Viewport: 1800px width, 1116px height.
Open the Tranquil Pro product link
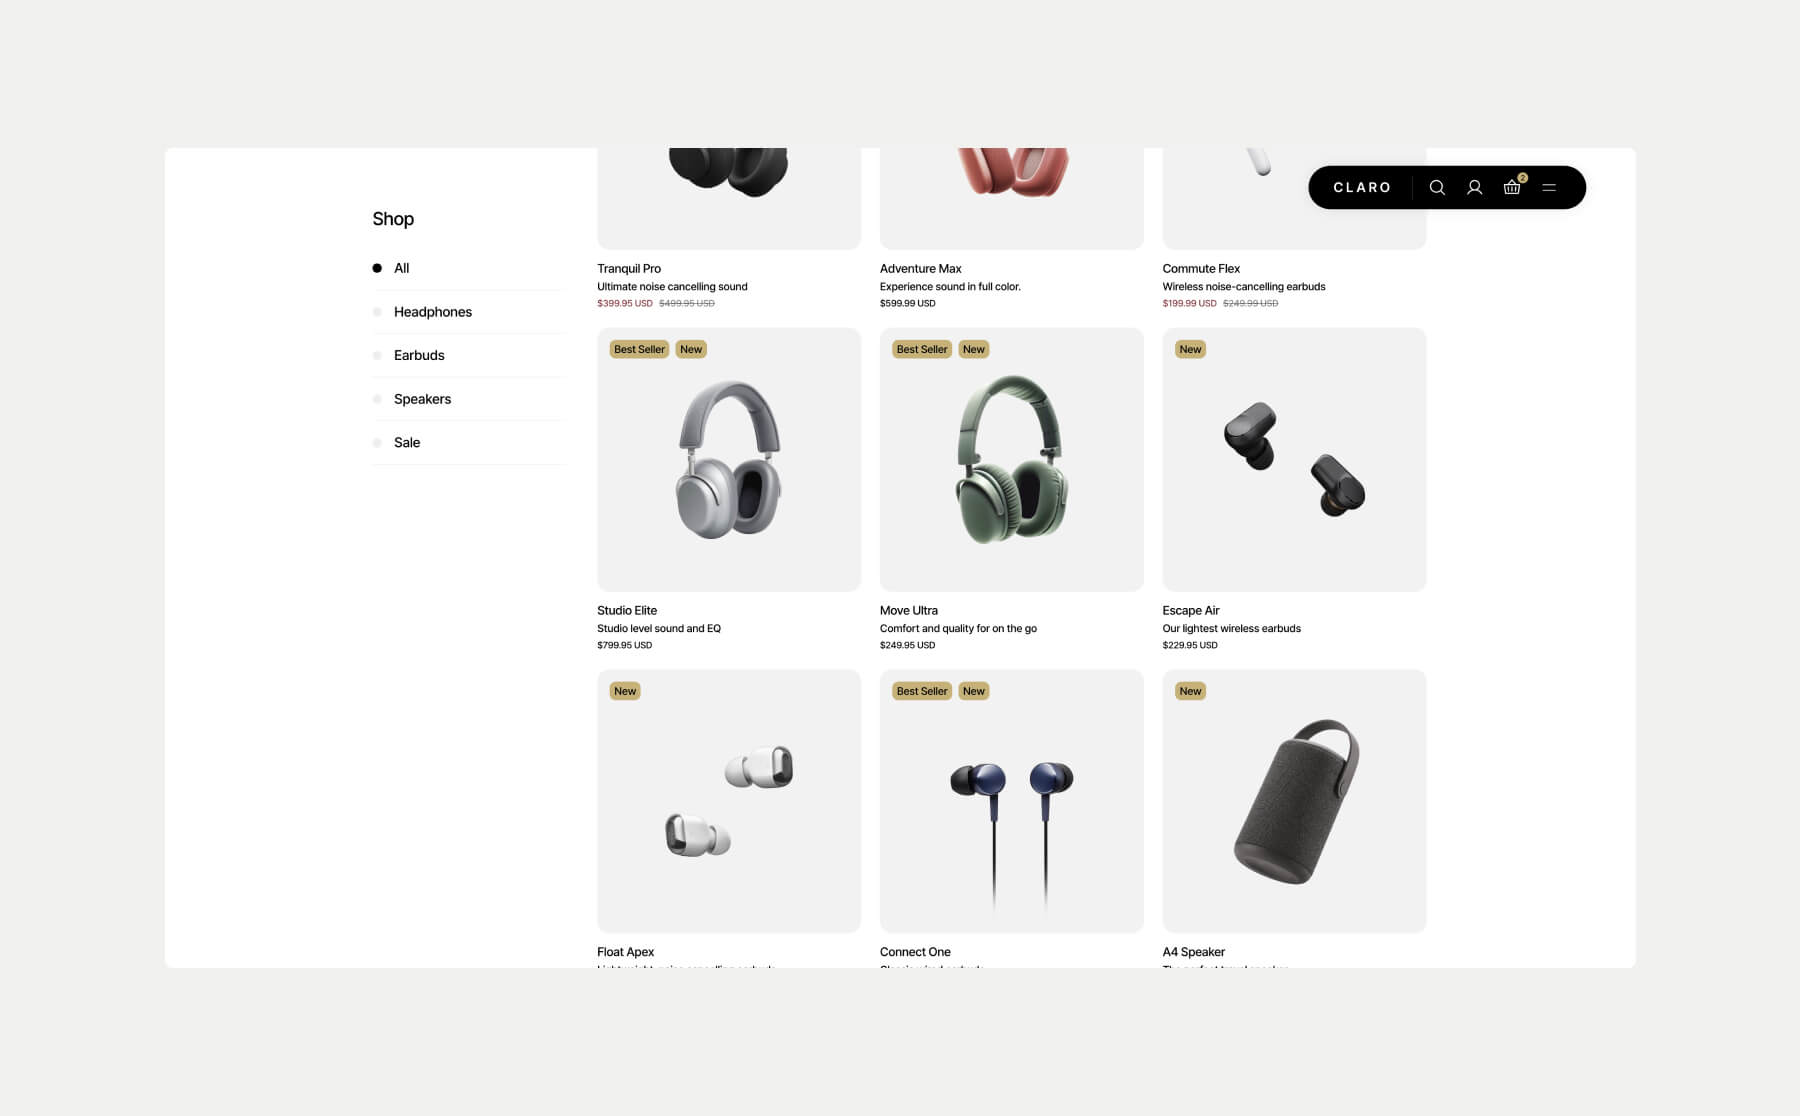pyautogui.click(x=629, y=268)
